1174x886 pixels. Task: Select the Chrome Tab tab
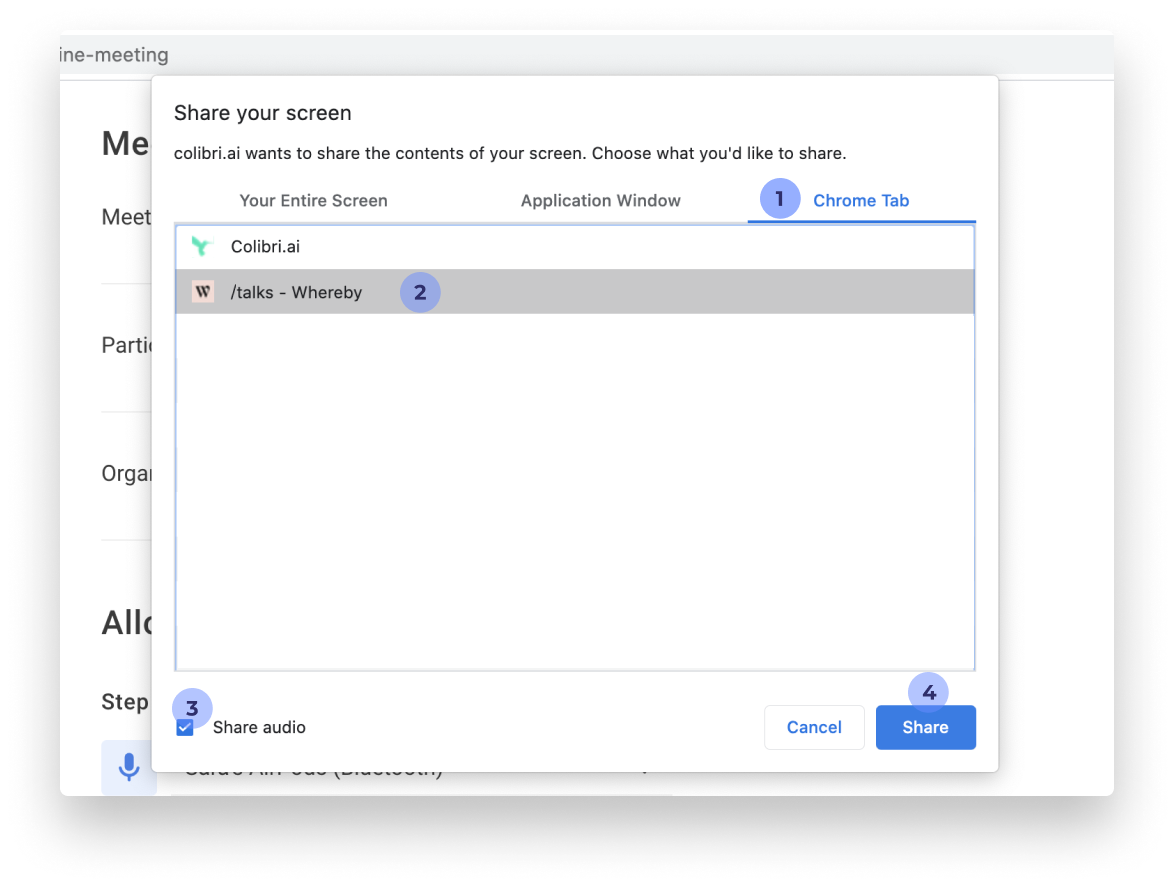pos(861,200)
